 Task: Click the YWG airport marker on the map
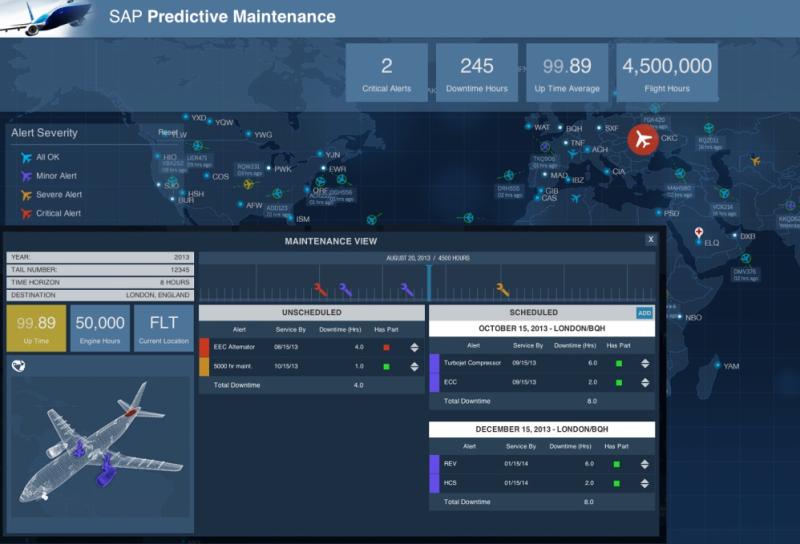click(248, 134)
